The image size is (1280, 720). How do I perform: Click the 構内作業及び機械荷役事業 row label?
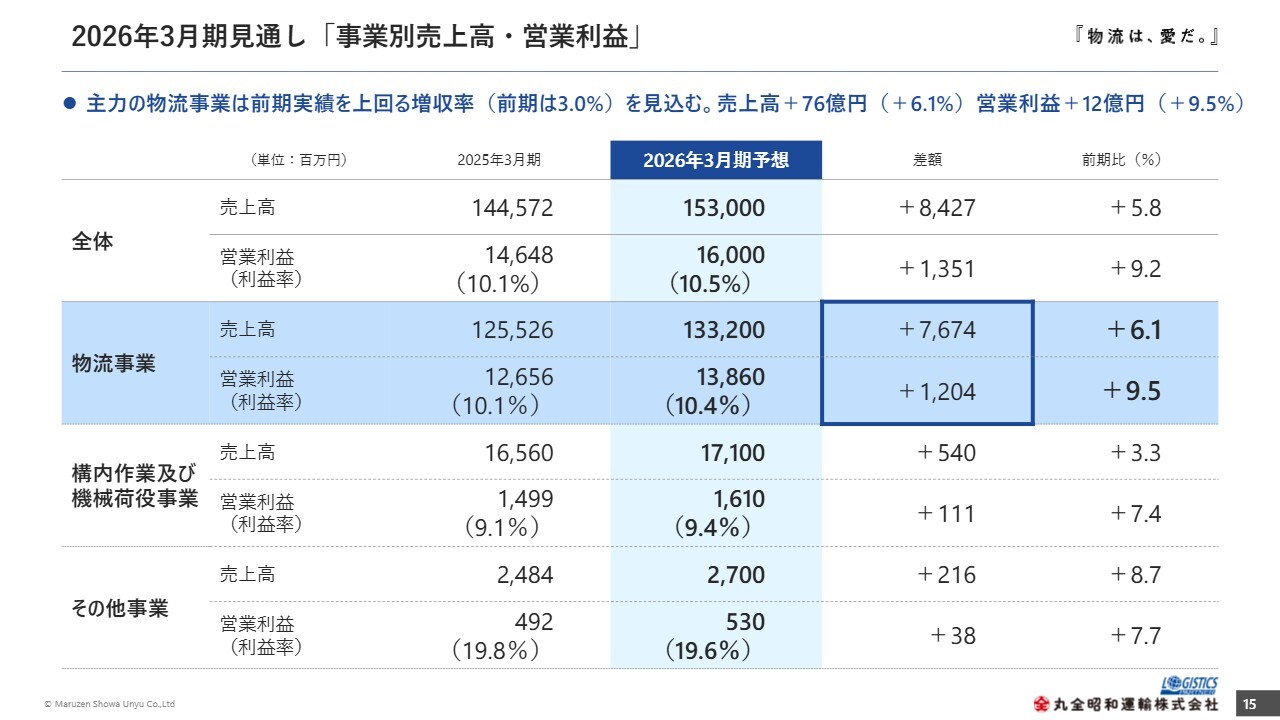pos(134,485)
